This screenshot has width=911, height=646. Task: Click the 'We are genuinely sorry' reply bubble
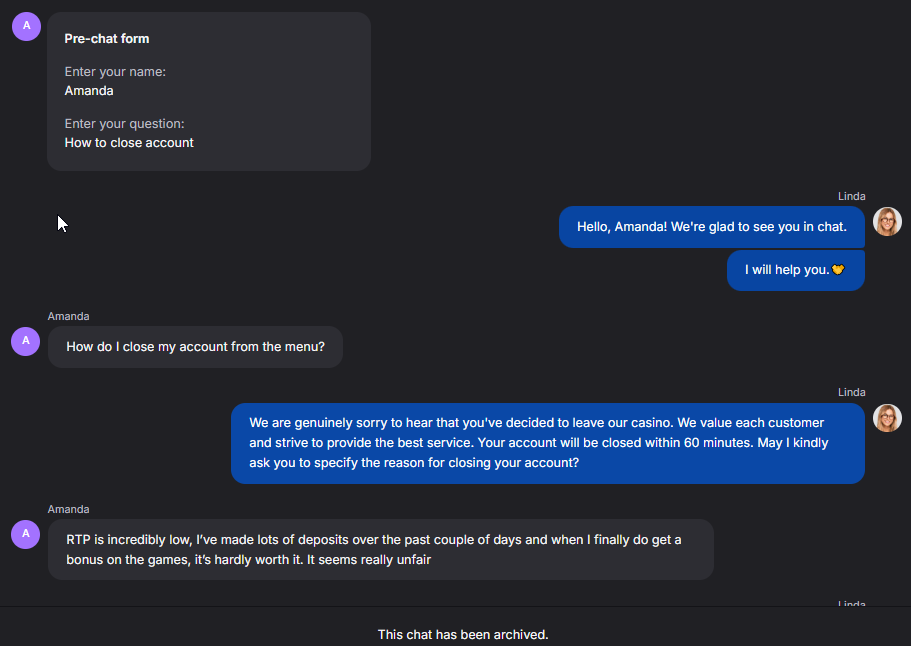[547, 443]
